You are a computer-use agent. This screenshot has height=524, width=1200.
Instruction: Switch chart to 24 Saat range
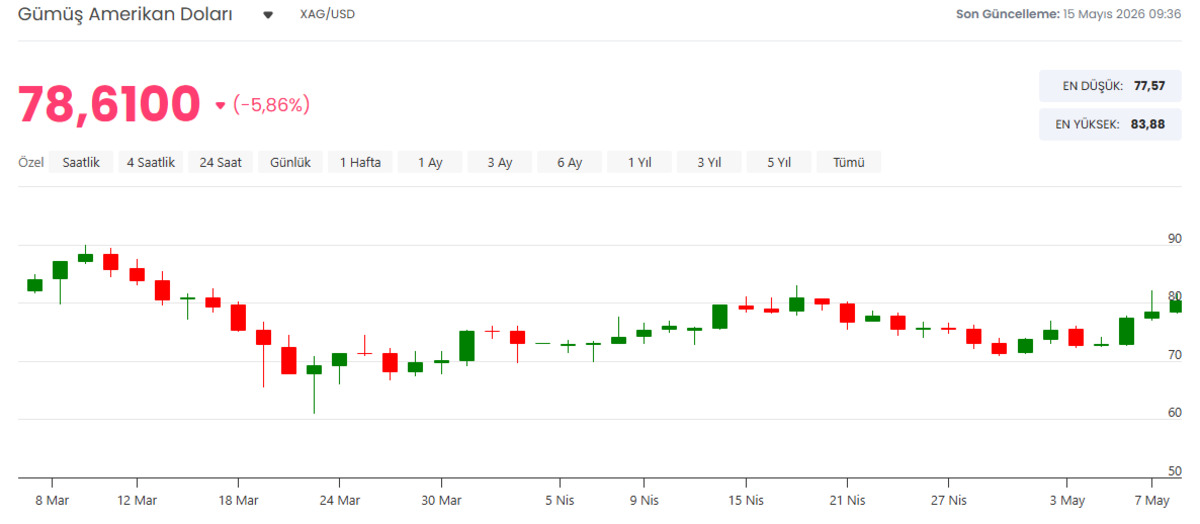pyautogui.click(x=221, y=162)
